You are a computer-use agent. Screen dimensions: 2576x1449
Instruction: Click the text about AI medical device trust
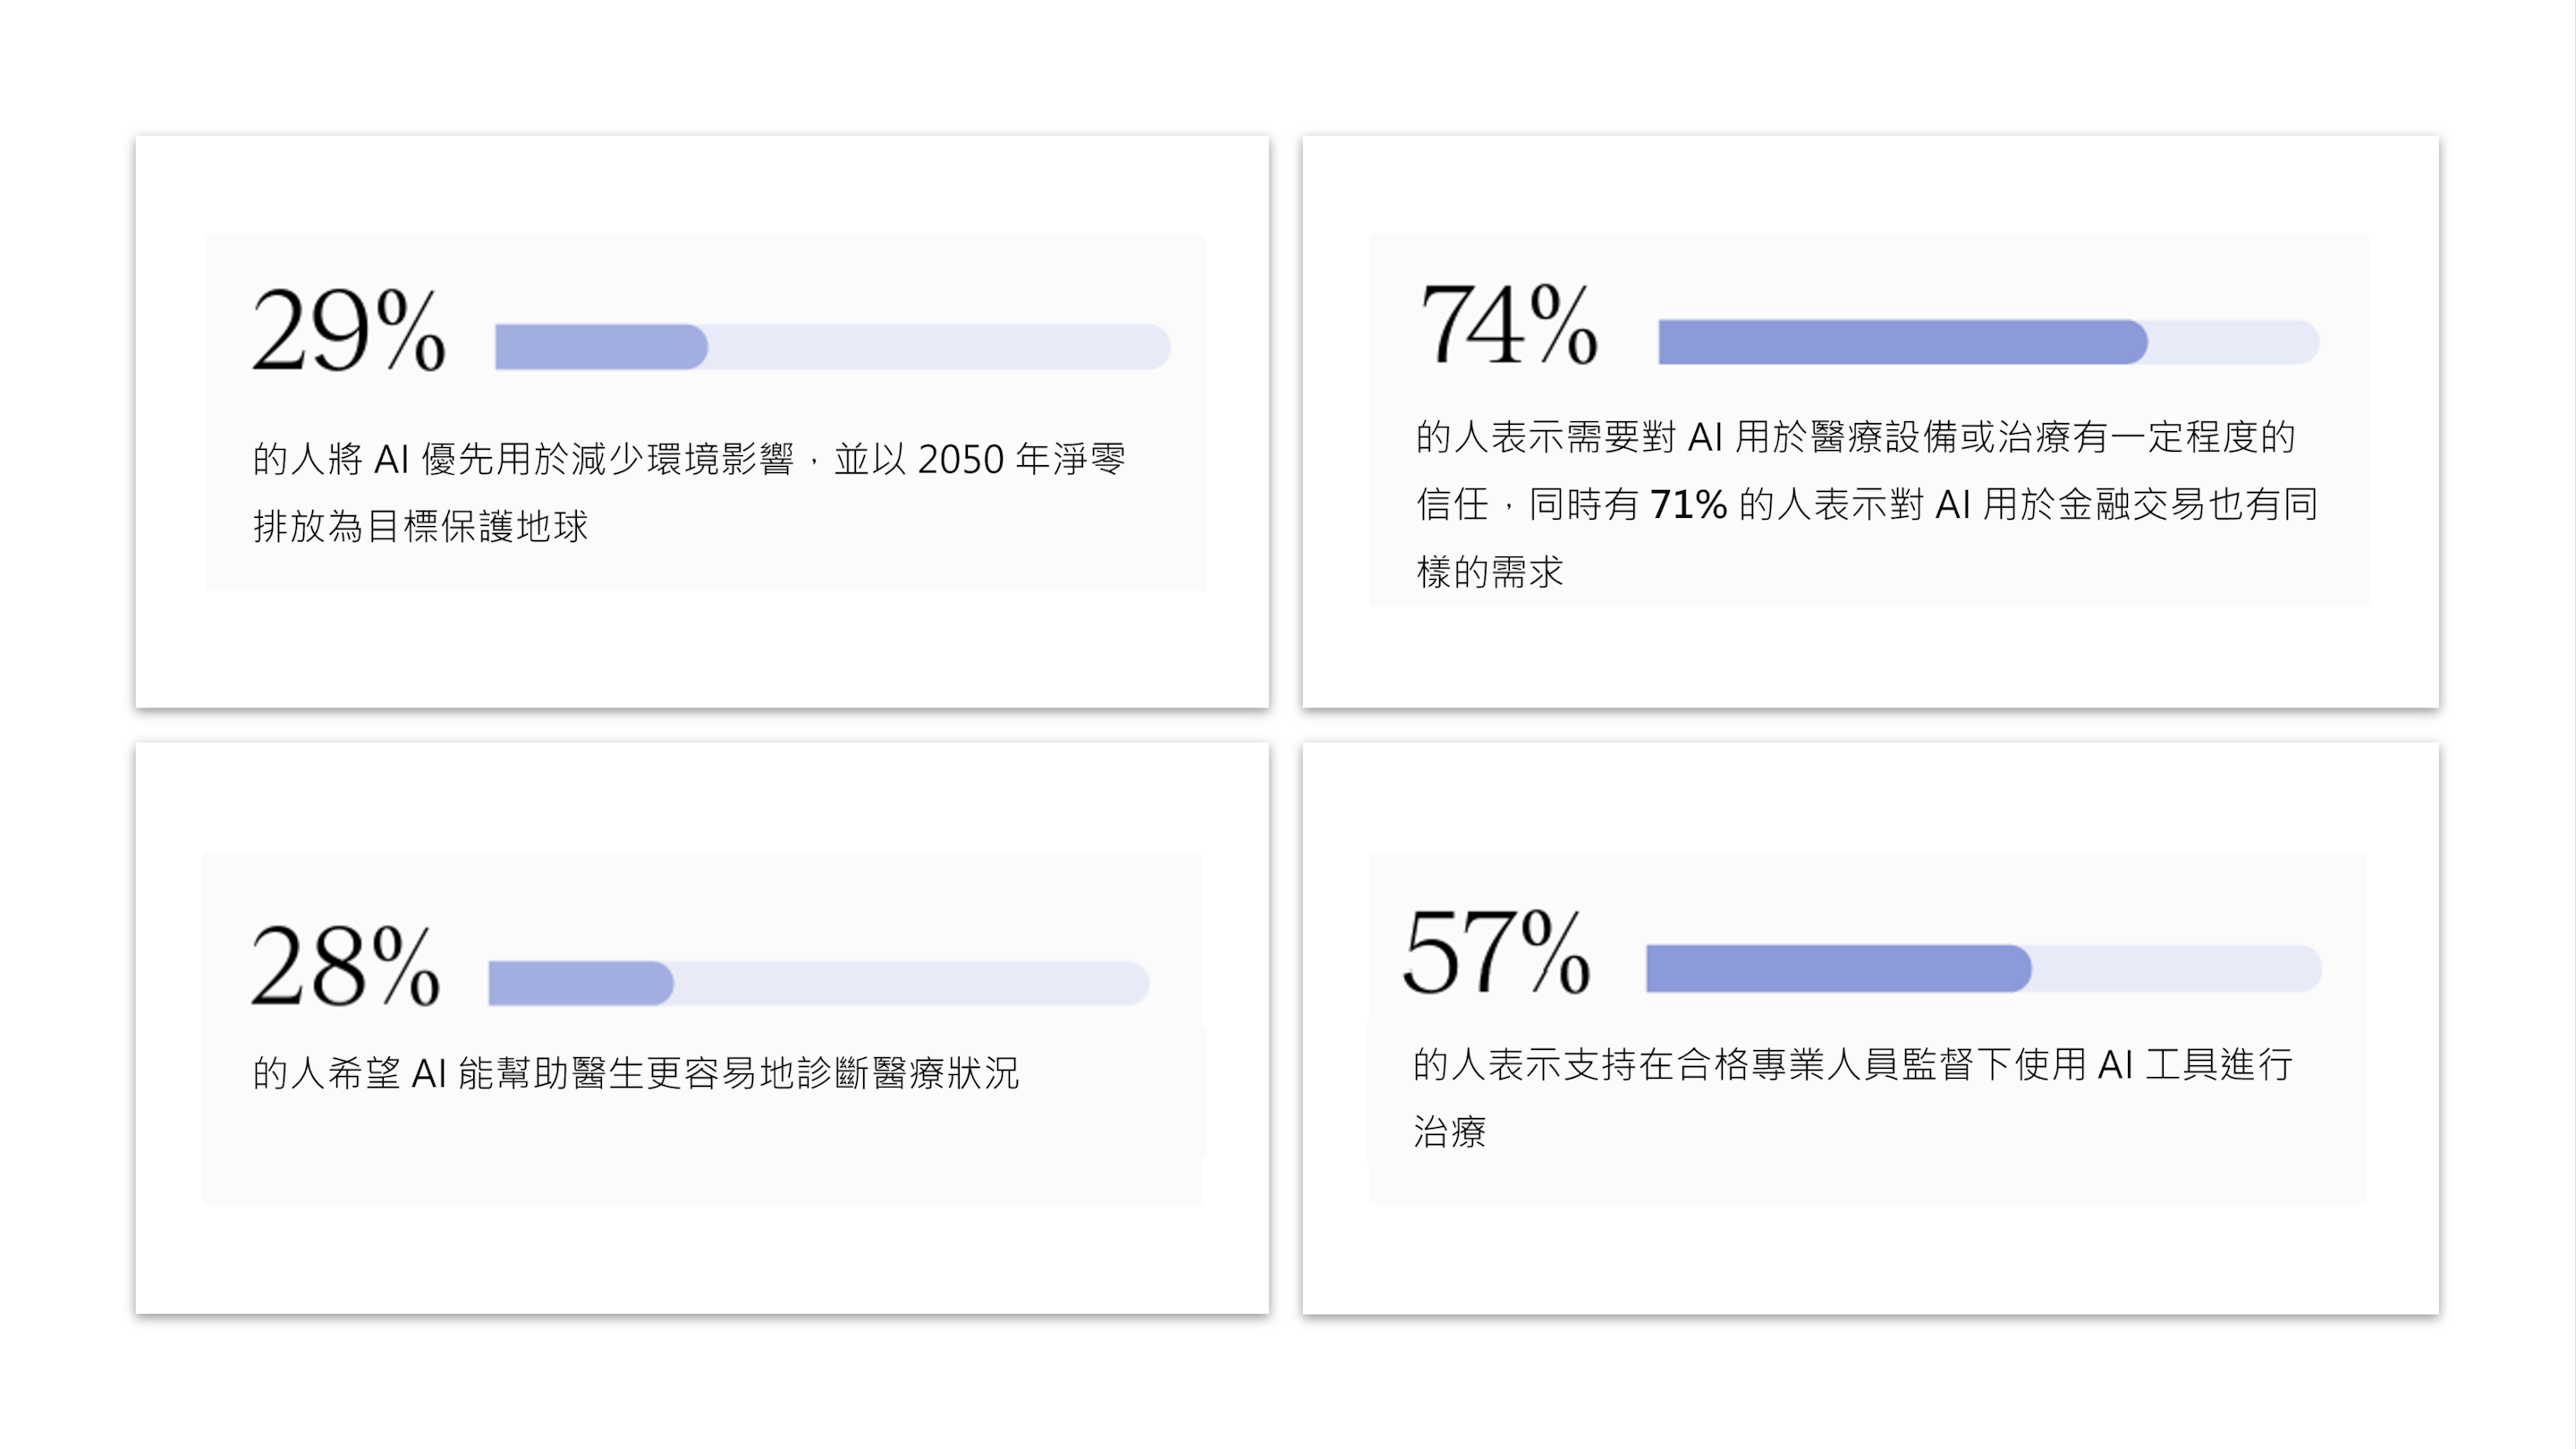tap(1866, 504)
